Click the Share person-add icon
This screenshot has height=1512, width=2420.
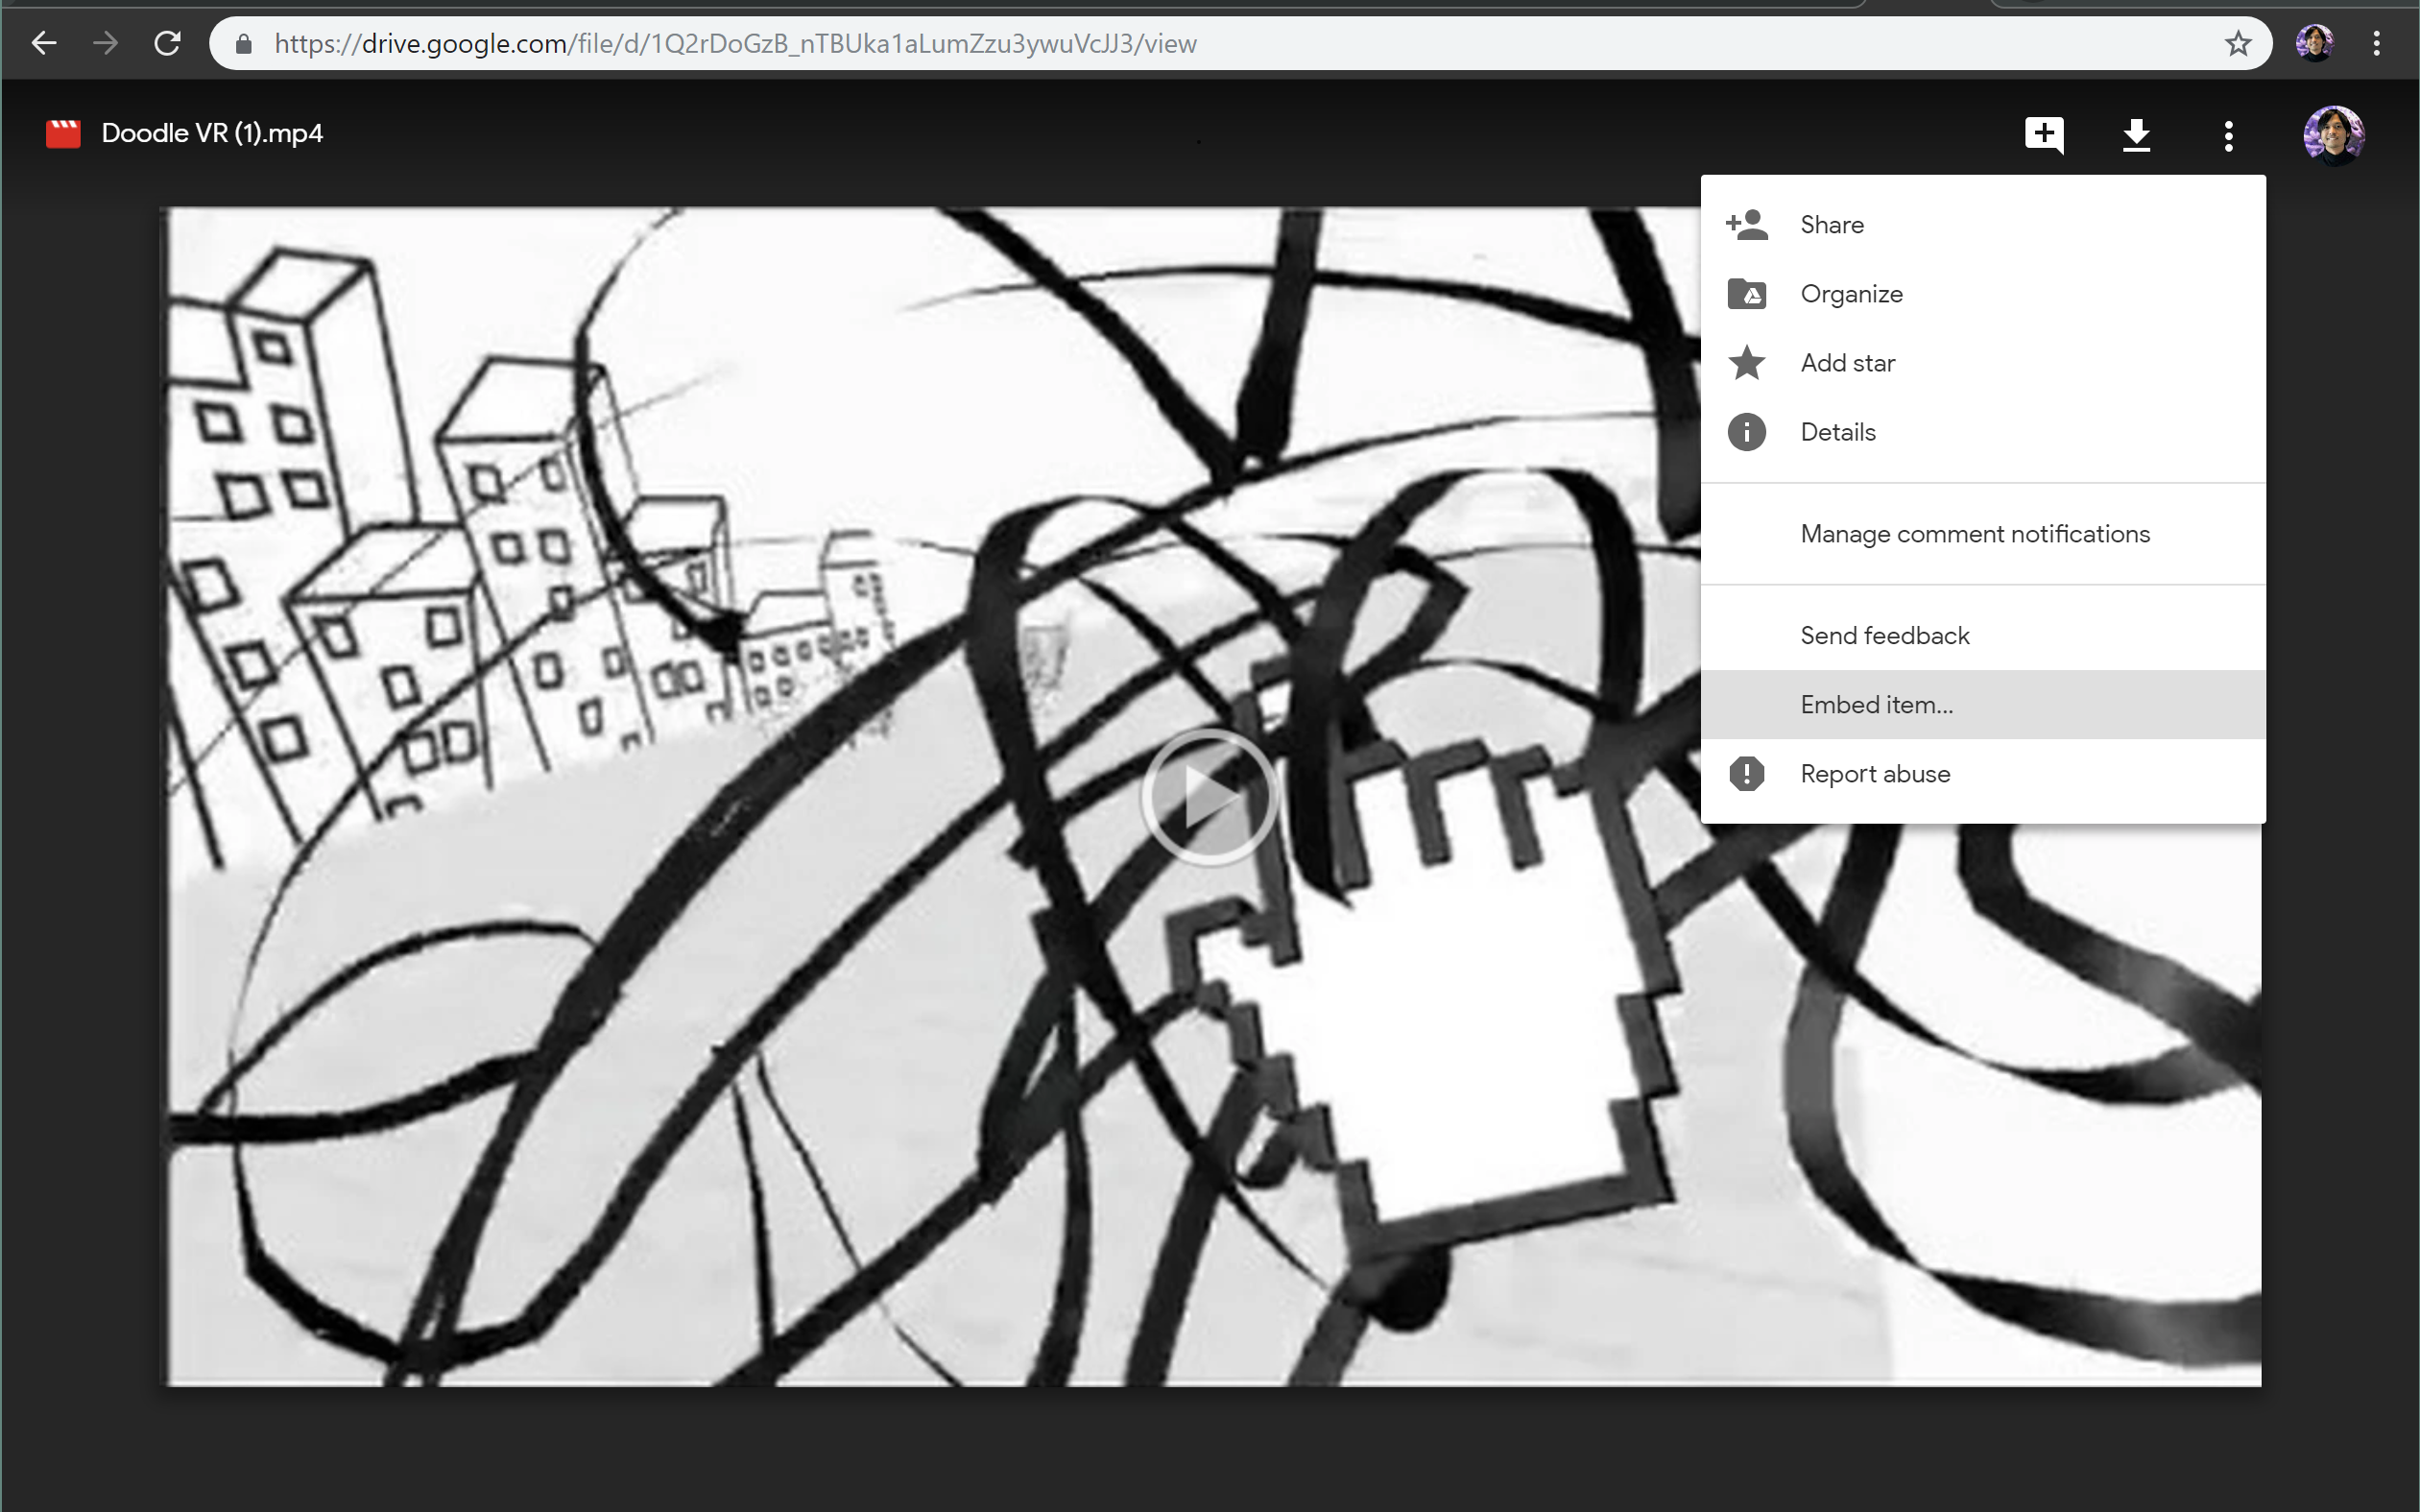click(x=1747, y=225)
